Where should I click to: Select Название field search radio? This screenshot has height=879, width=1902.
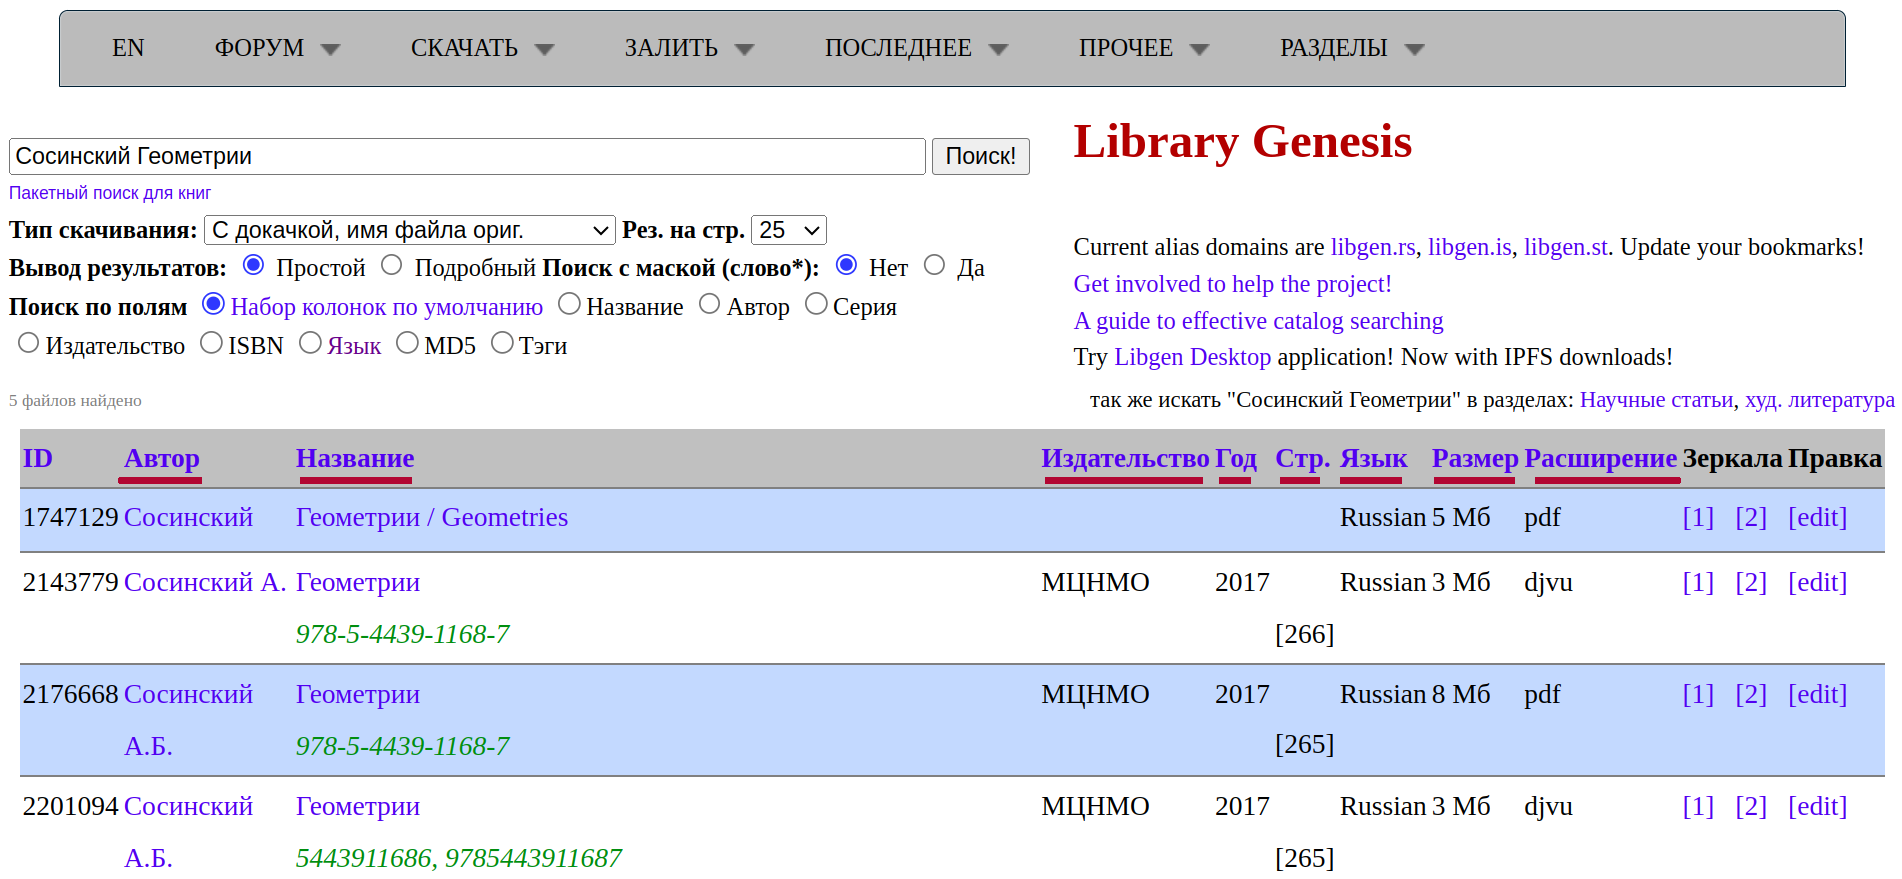[x=569, y=304]
